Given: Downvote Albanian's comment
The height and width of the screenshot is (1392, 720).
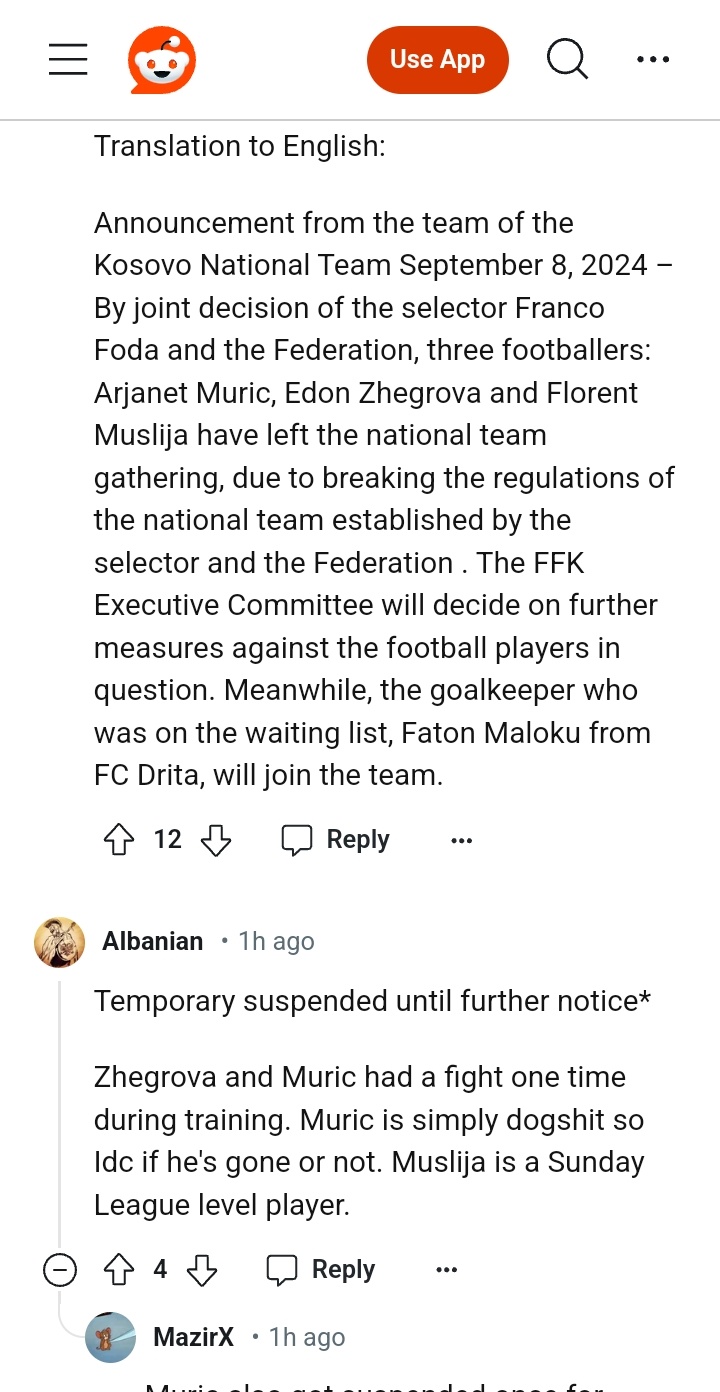Looking at the screenshot, I should (202, 1270).
